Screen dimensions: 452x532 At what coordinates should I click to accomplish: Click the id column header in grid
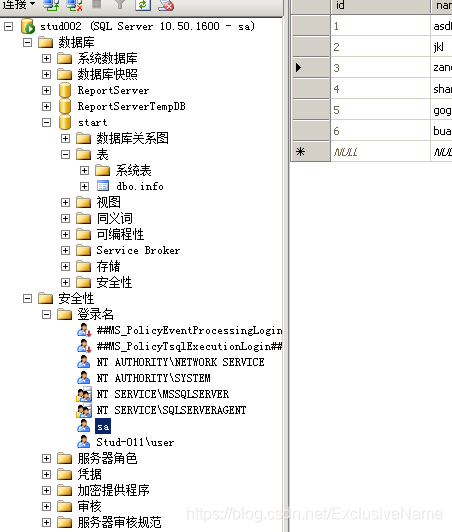[380, 6]
